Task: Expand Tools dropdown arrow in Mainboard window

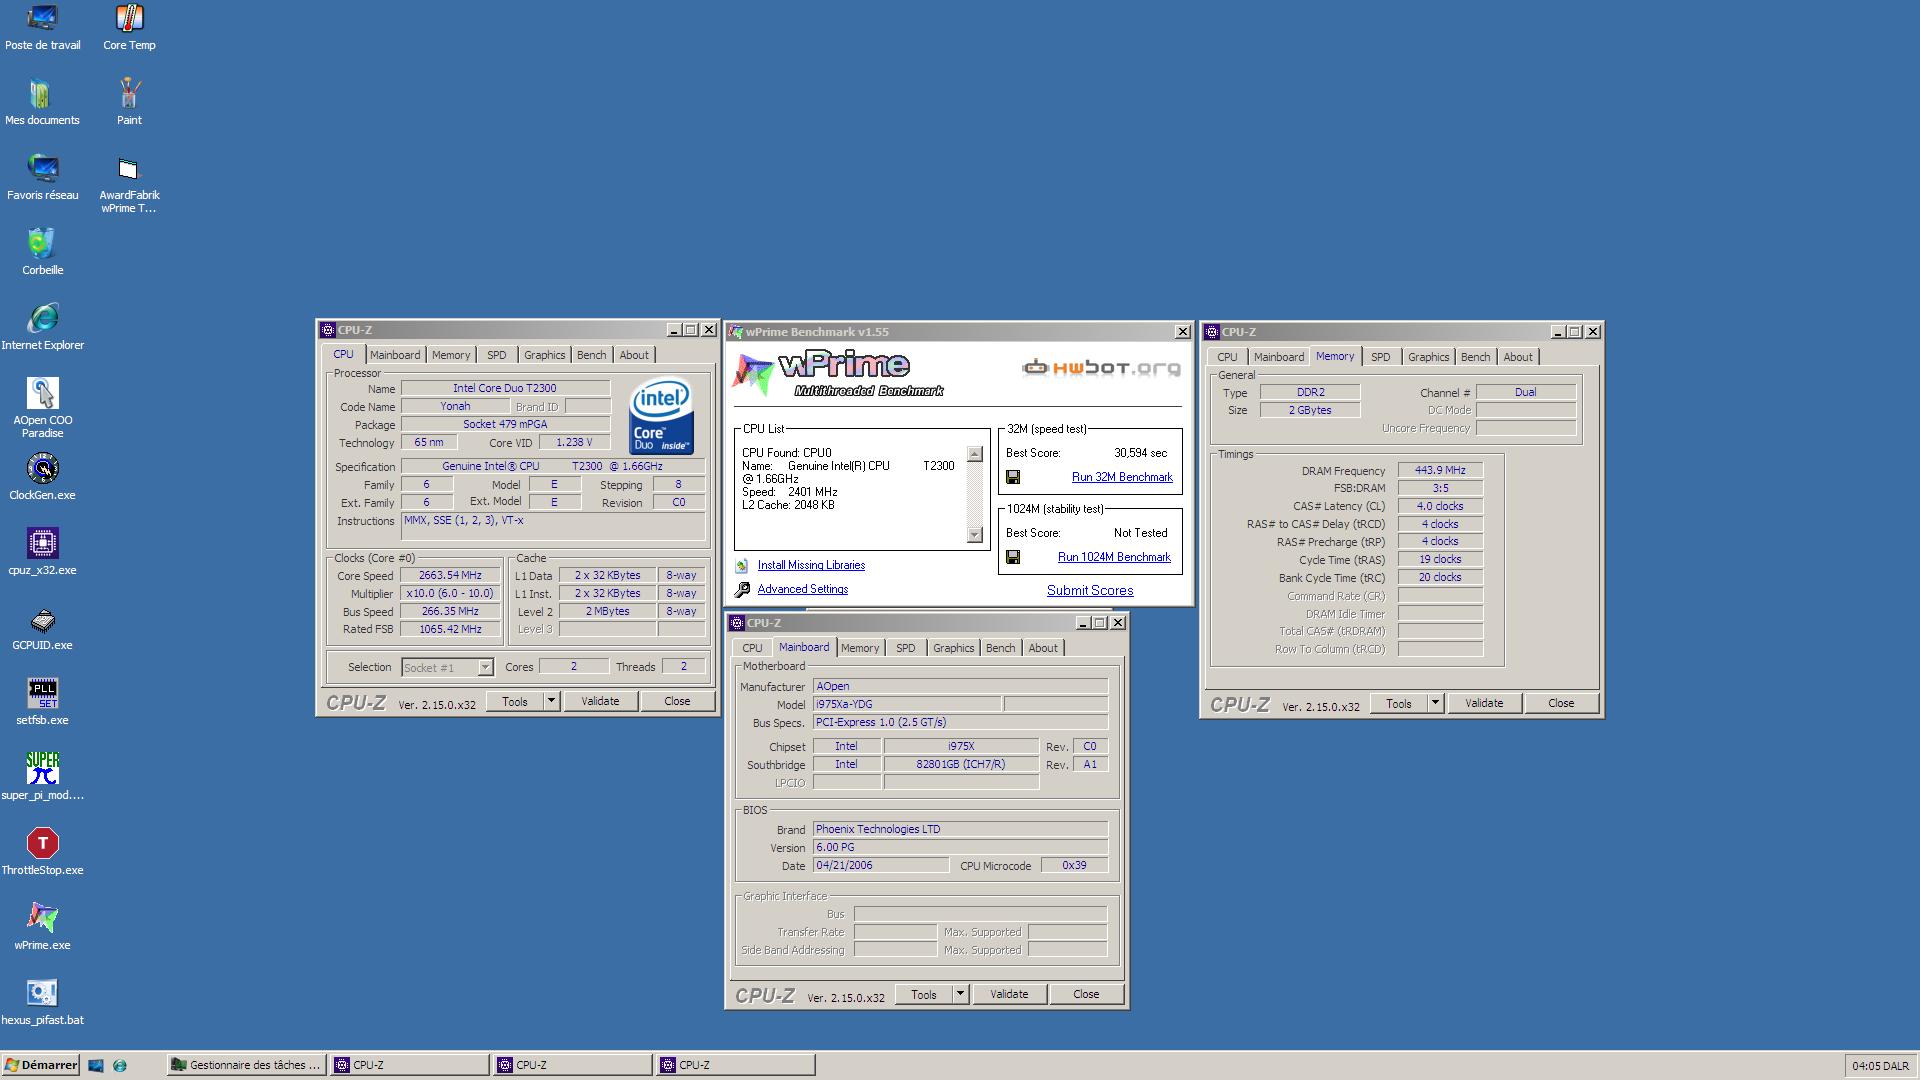Action: click(x=960, y=995)
